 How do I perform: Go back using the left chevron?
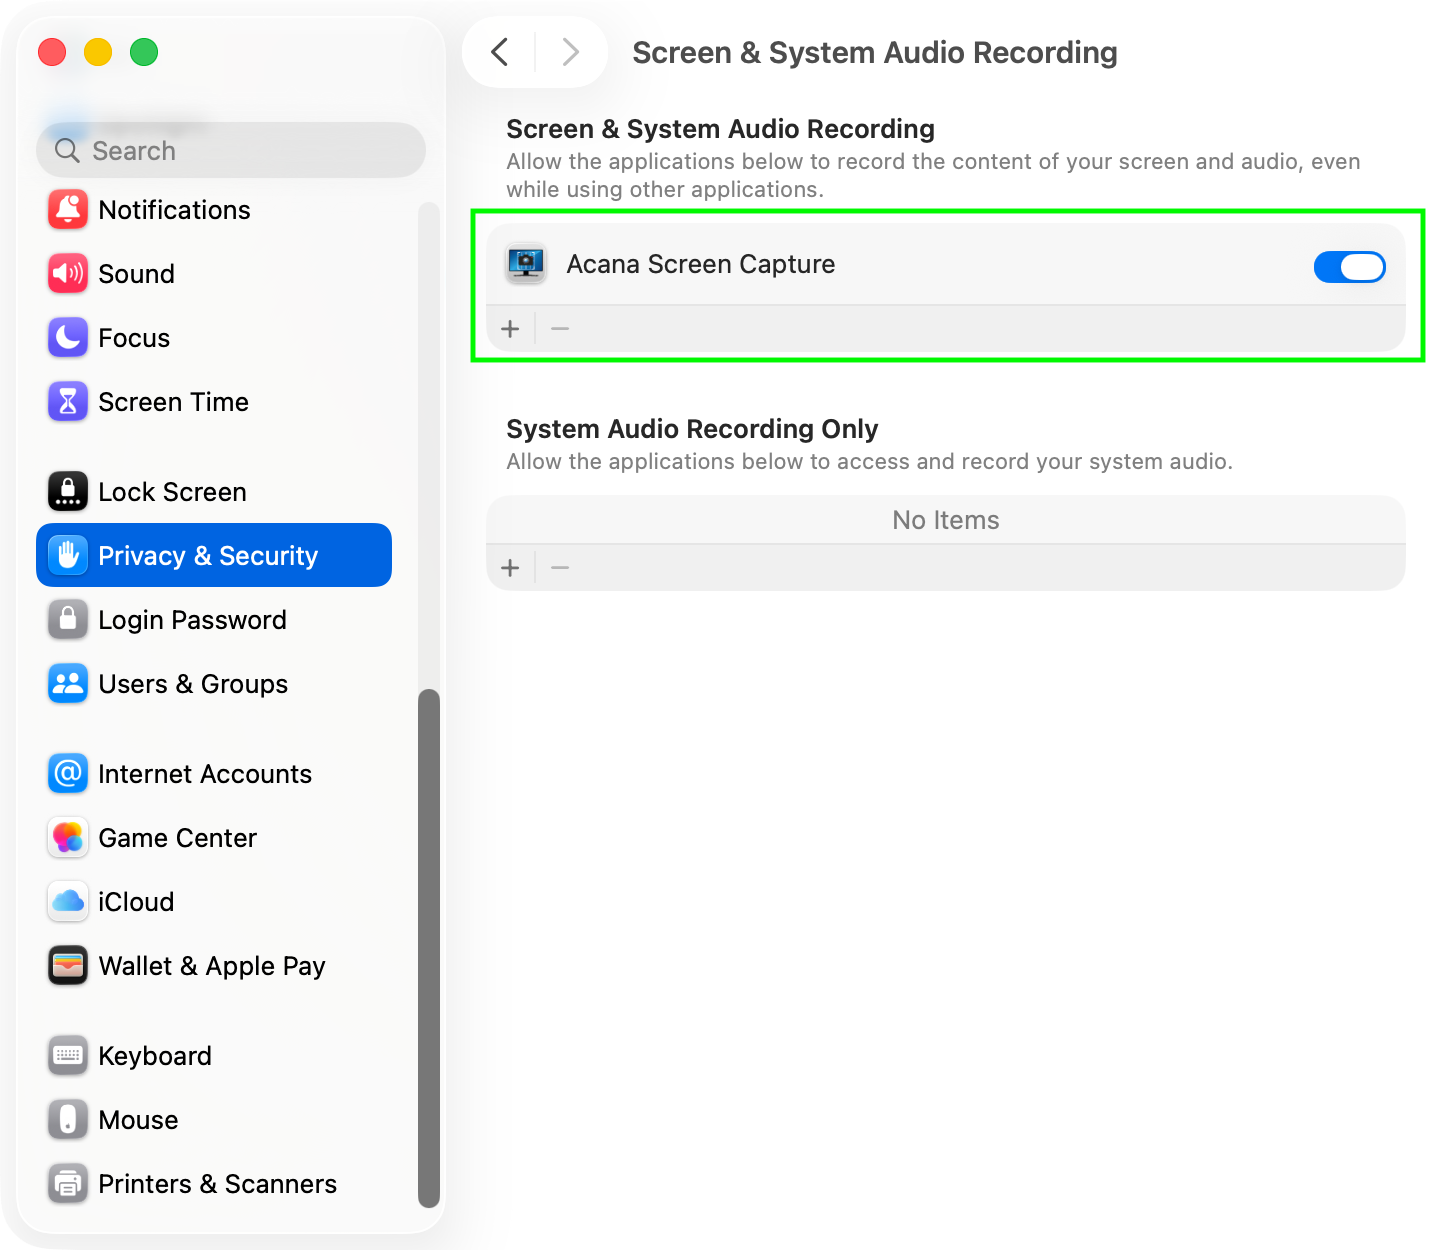pos(500,52)
